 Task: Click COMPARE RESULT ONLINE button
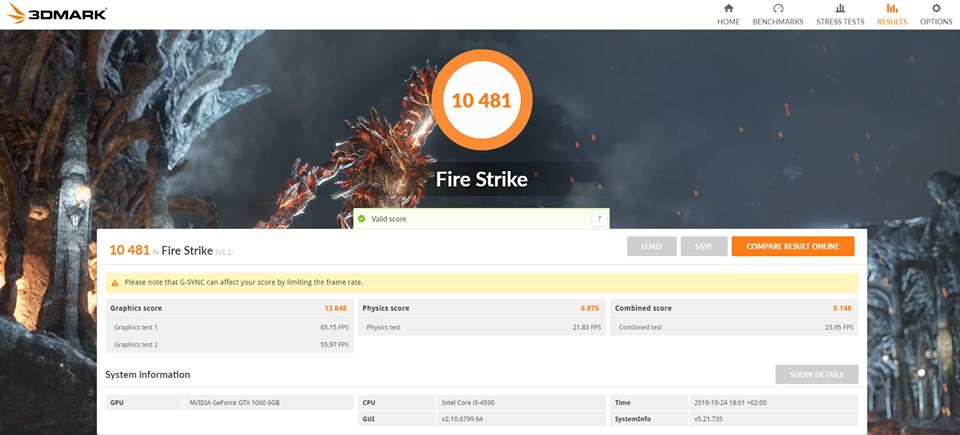tap(792, 247)
